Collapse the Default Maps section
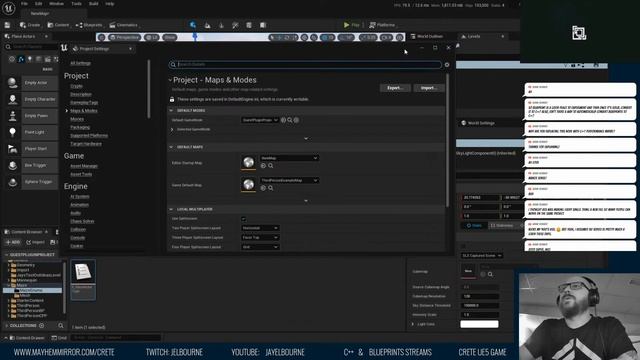The height and width of the screenshot is (360, 640). coord(171,147)
